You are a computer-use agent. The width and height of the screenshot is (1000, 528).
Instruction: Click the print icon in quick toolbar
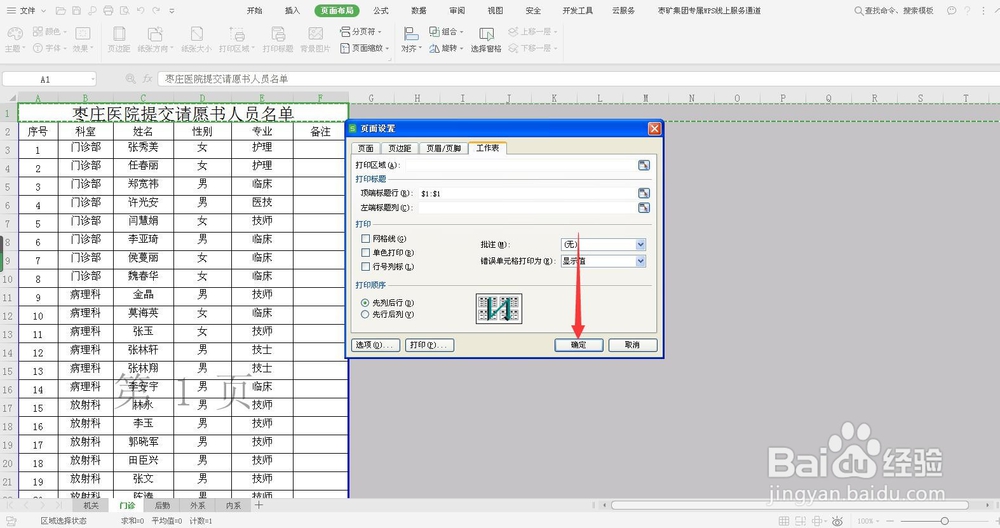pos(108,11)
